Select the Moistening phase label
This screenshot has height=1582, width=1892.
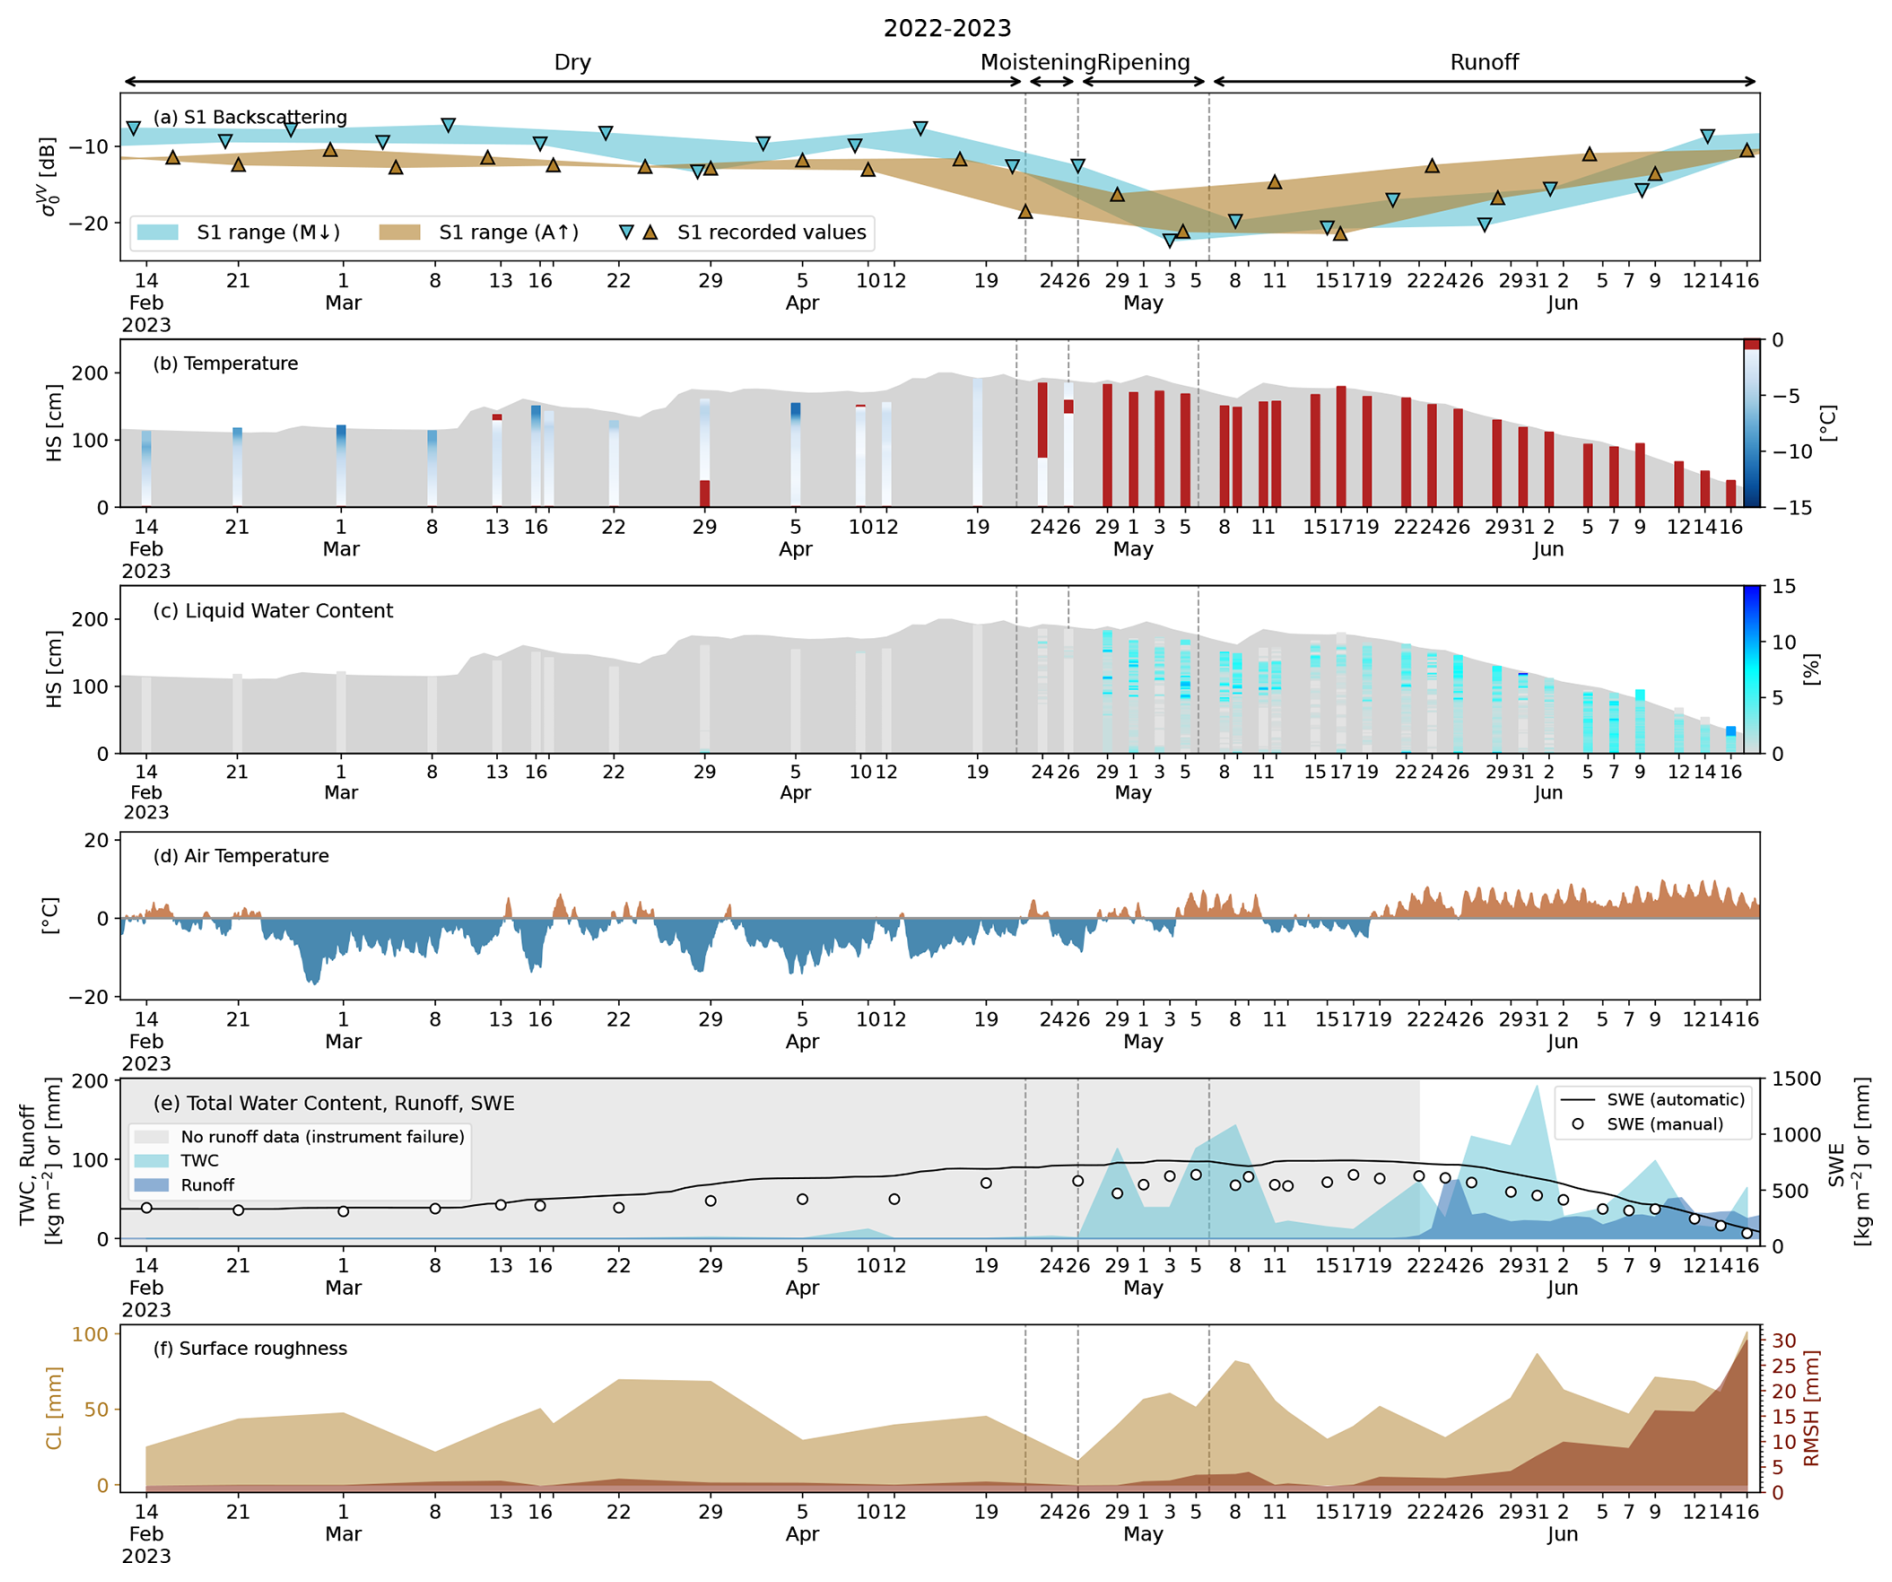[x=1037, y=62]
